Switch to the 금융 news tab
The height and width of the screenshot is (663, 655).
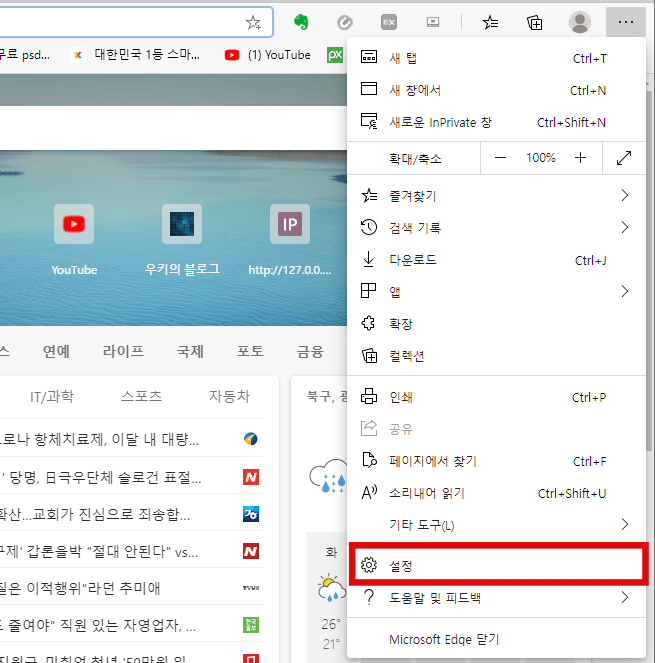tap(310, 351)
